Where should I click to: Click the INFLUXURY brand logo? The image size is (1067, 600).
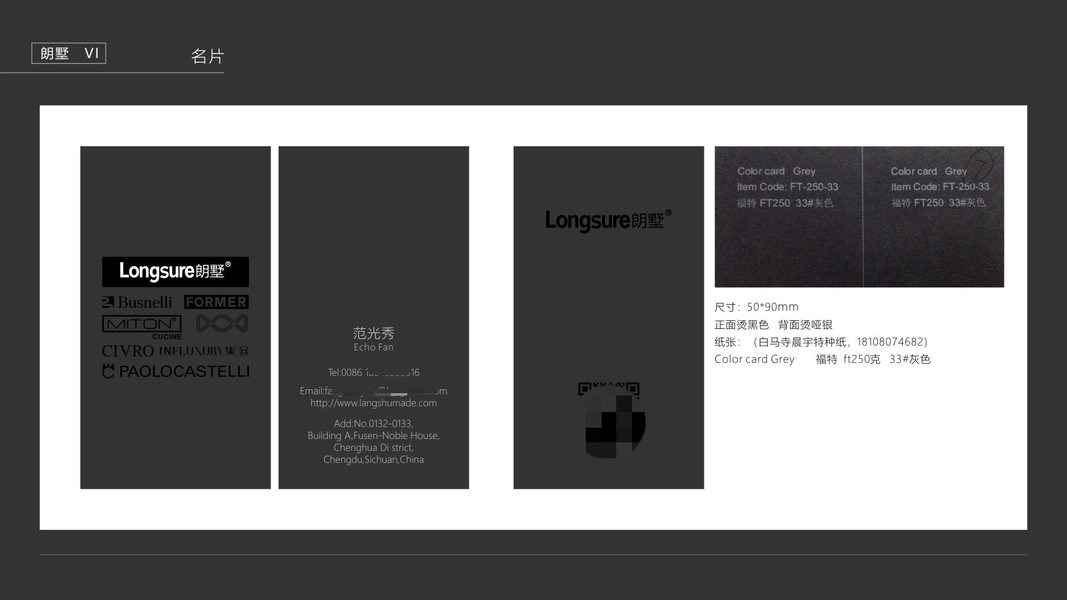(203, 351)
